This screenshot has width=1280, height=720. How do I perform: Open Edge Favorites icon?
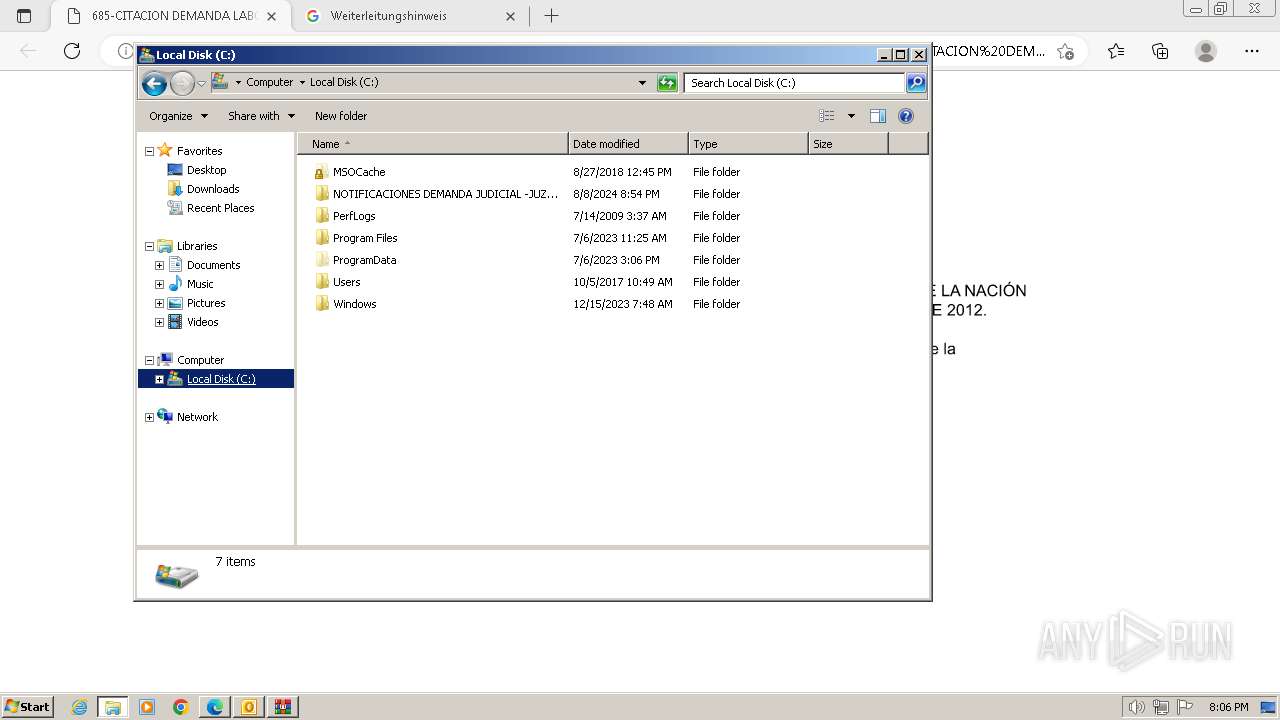1116,51
